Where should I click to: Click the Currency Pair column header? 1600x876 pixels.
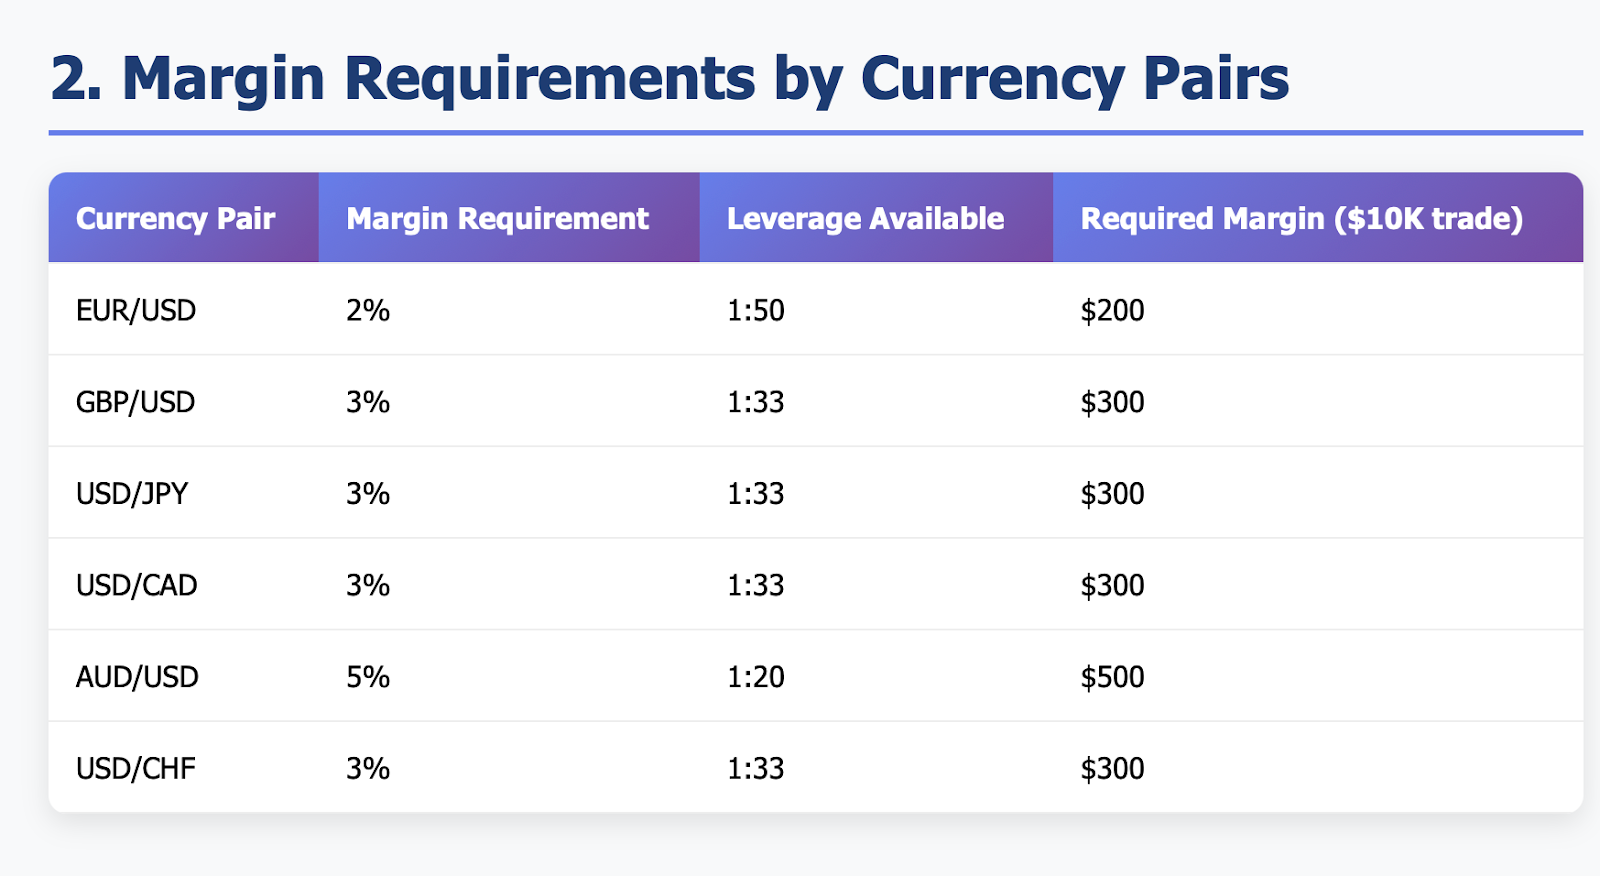(175, 218)
